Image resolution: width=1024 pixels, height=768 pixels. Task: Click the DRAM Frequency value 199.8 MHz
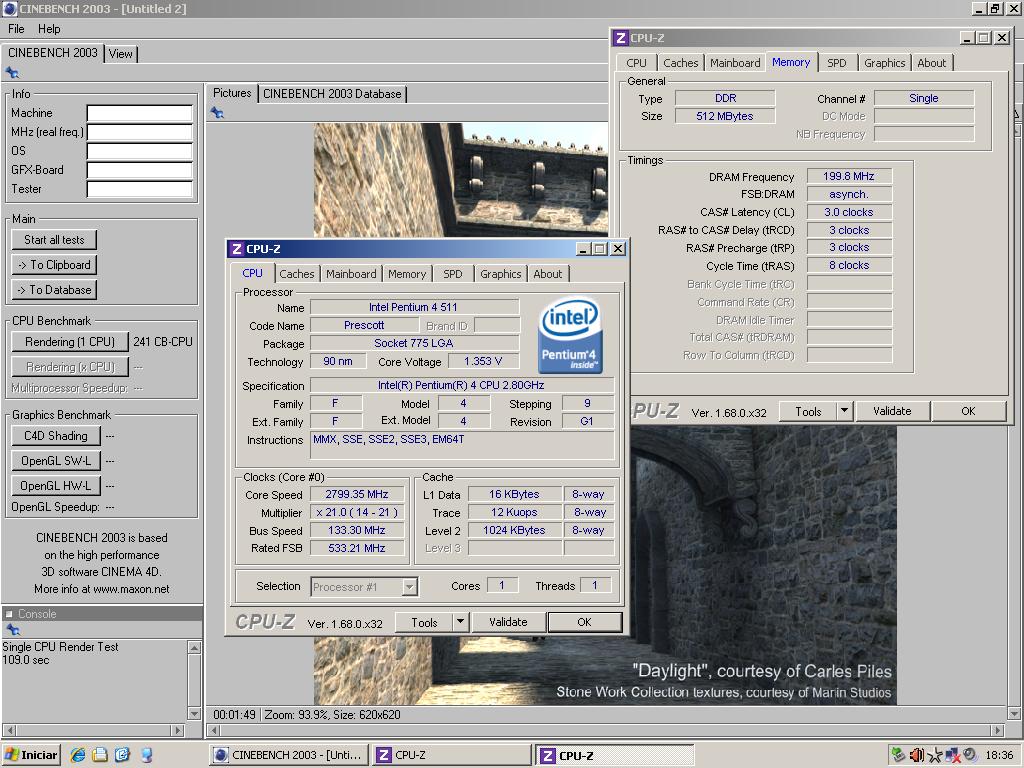(849, 176)
